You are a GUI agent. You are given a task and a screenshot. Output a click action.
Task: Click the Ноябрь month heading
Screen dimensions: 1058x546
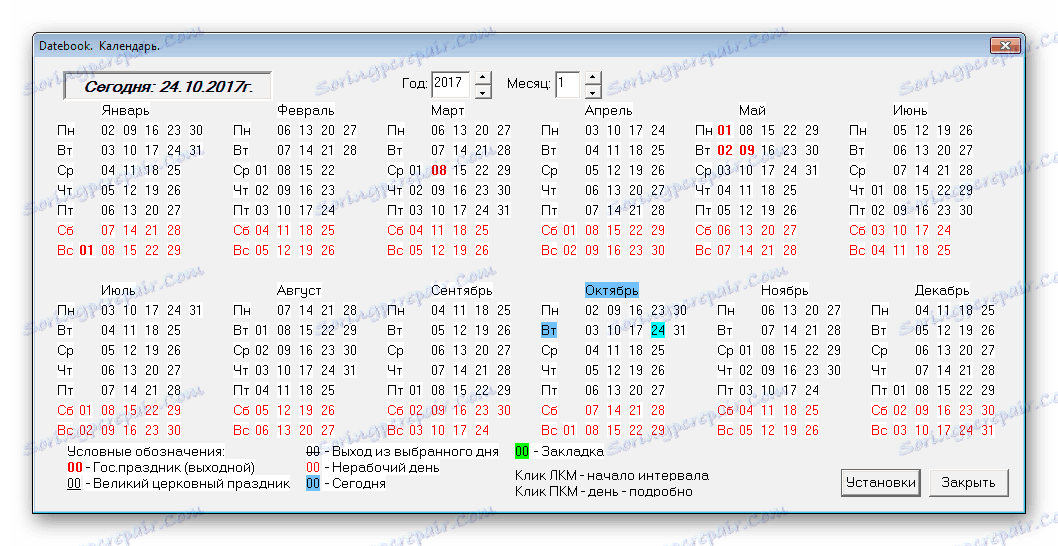[x=785, y=290]
